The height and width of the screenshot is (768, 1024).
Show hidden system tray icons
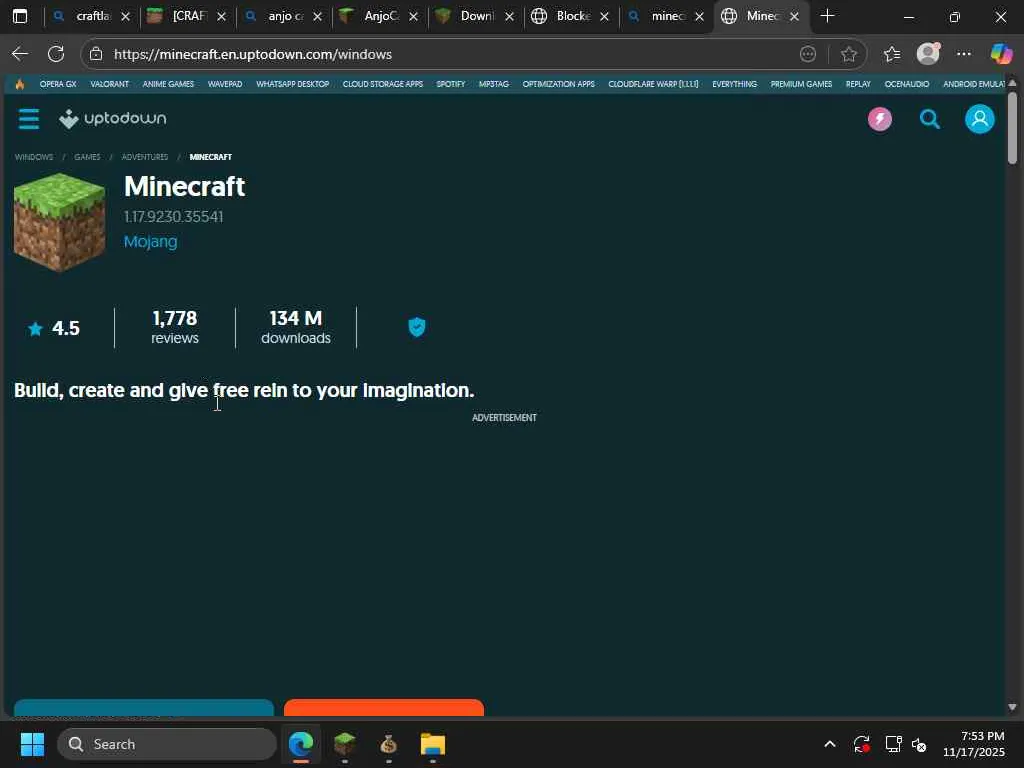829,744
